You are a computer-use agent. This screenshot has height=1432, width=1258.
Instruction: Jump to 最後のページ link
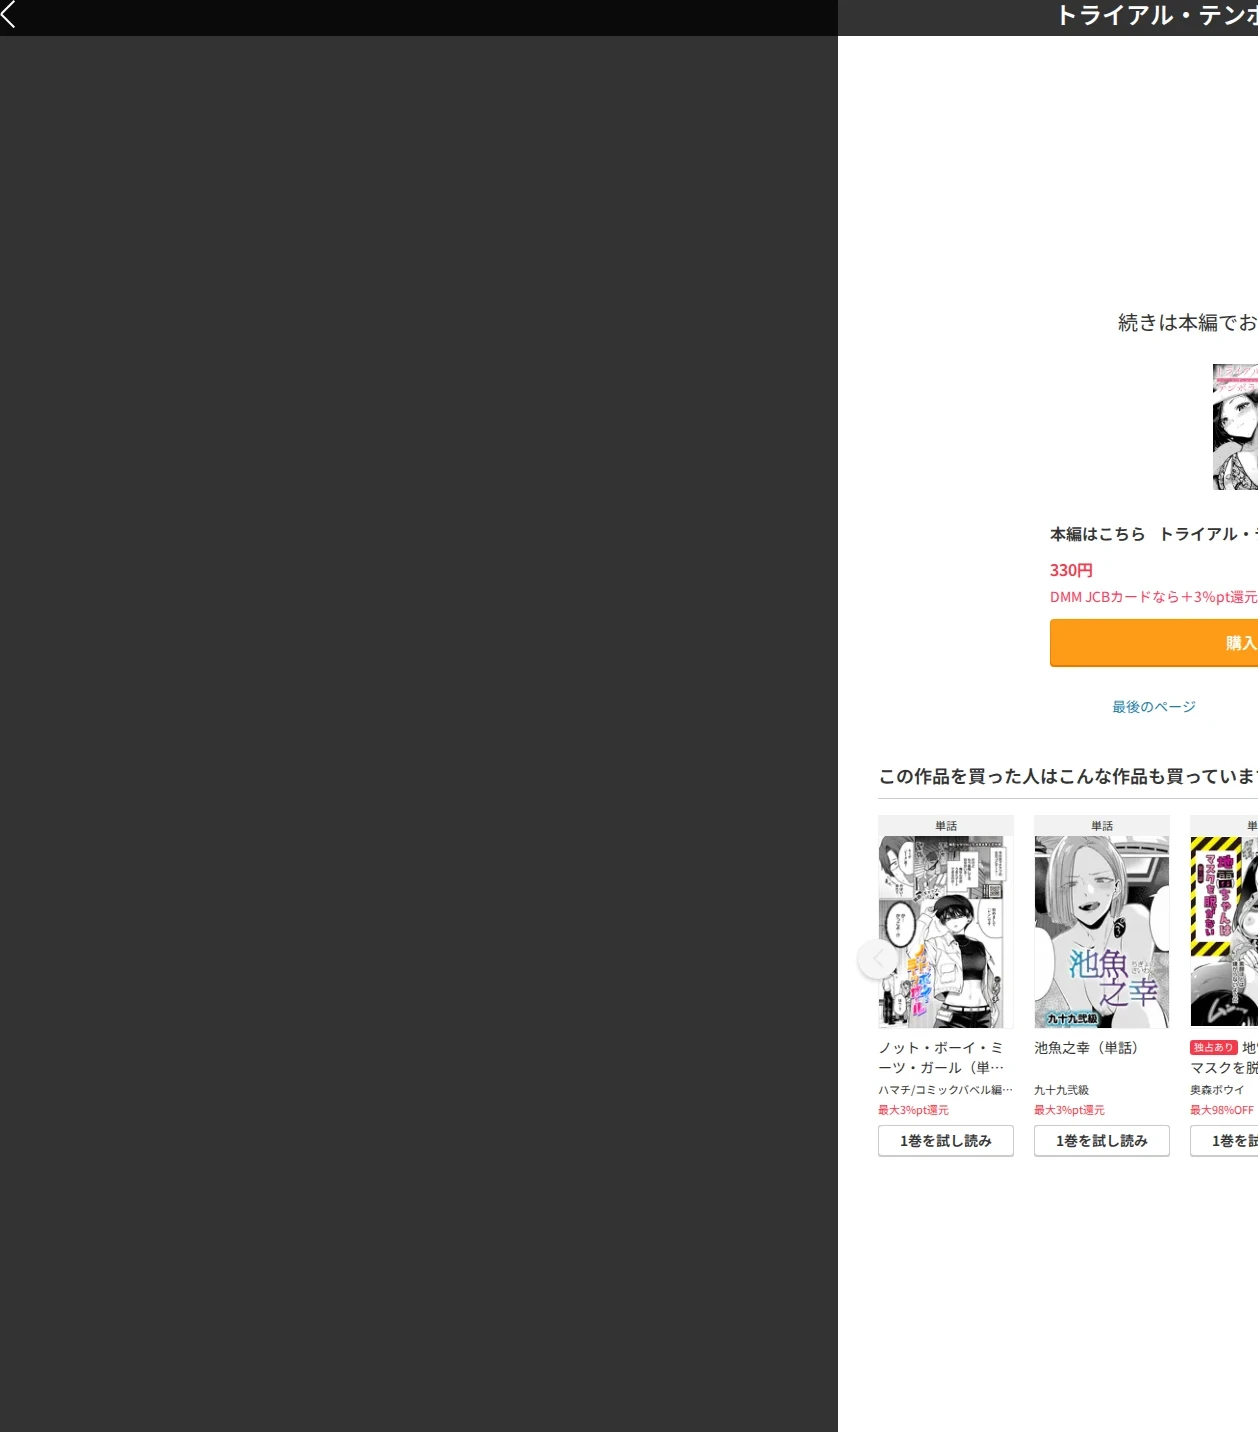tap(1154, 707)
